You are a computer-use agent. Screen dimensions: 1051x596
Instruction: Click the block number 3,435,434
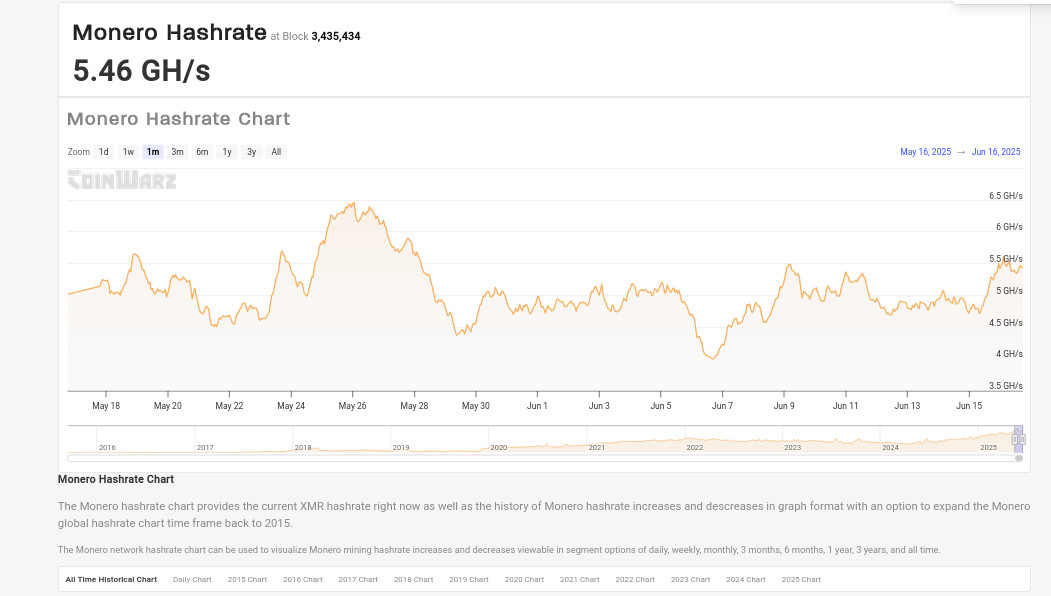pos(336,36)
